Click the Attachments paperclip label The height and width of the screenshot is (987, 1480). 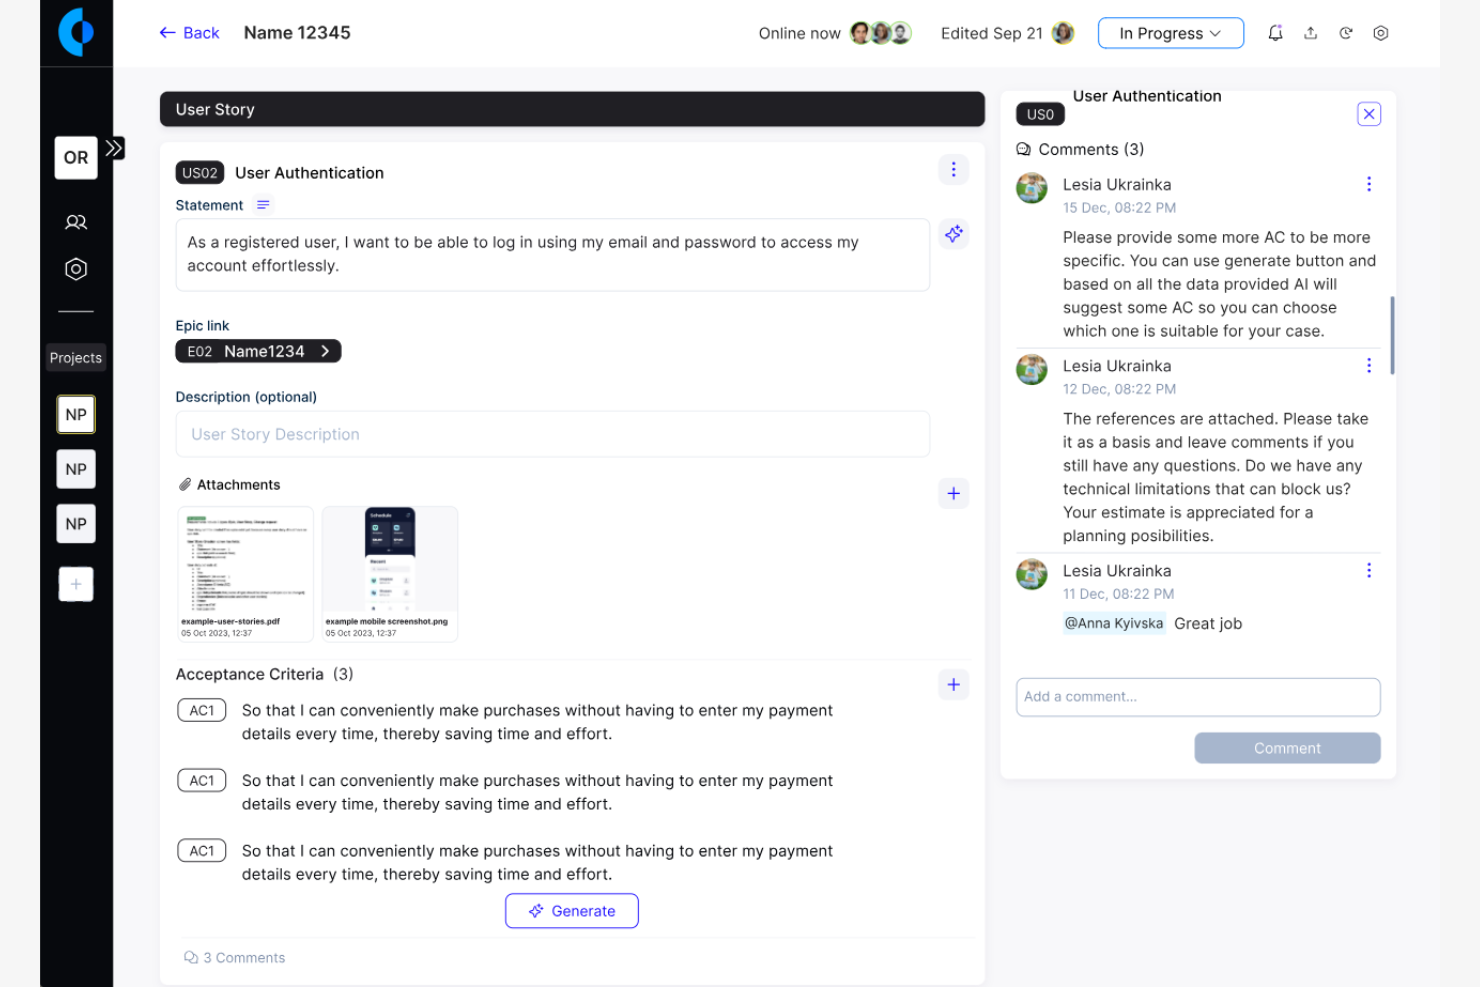point(229,485)
